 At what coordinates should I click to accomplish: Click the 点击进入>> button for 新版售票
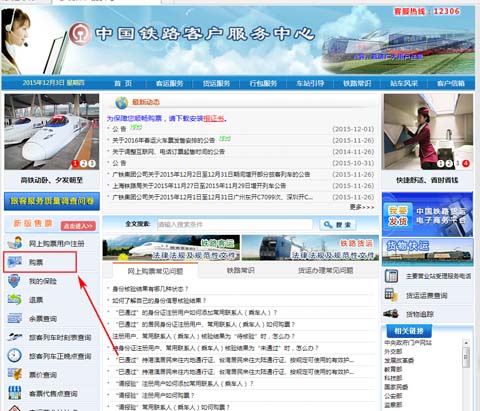pyautogui.click(x=78, y=226)
